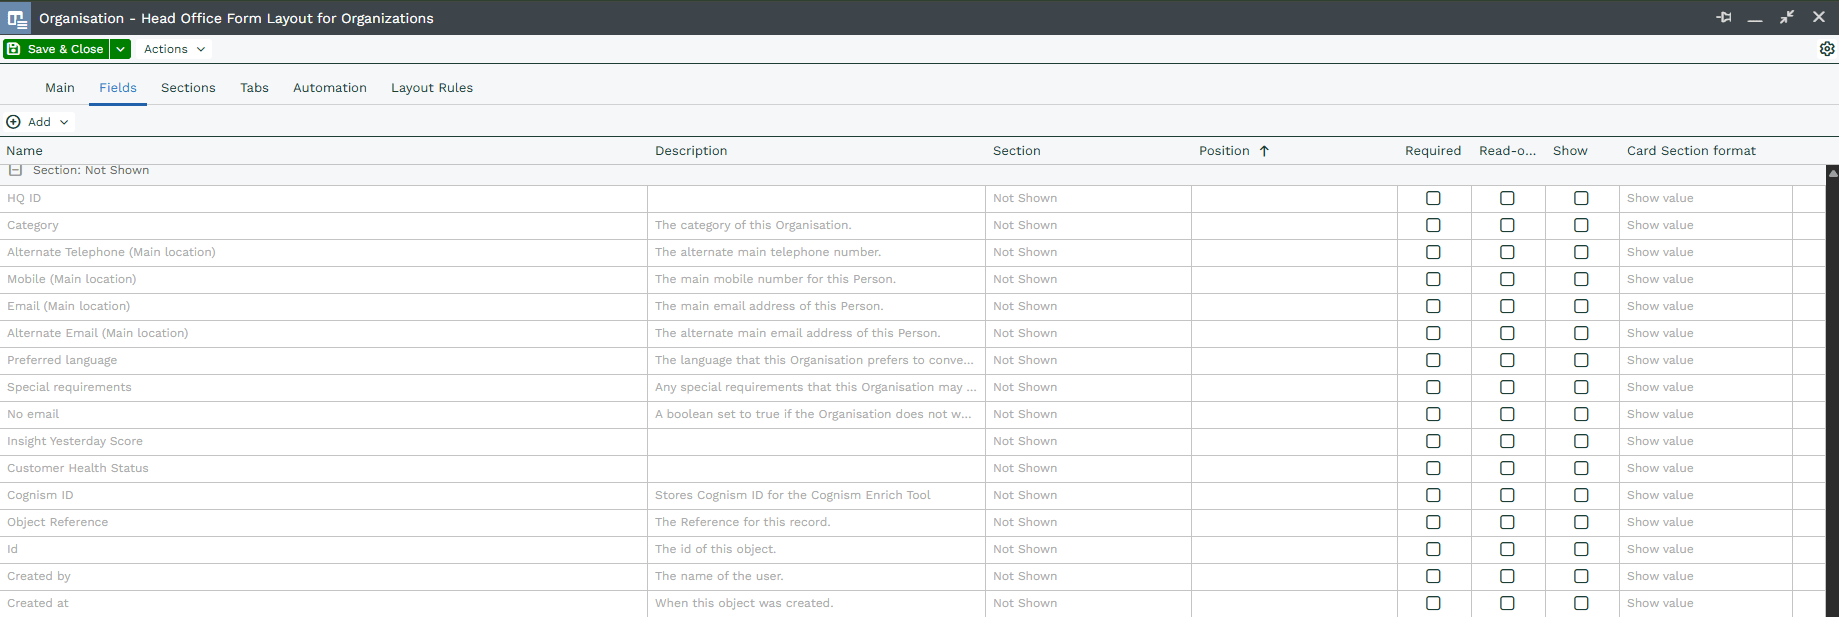The image size is (1839, 617).
Task: Click the pin window icon
Action: tap(1724, 18)
